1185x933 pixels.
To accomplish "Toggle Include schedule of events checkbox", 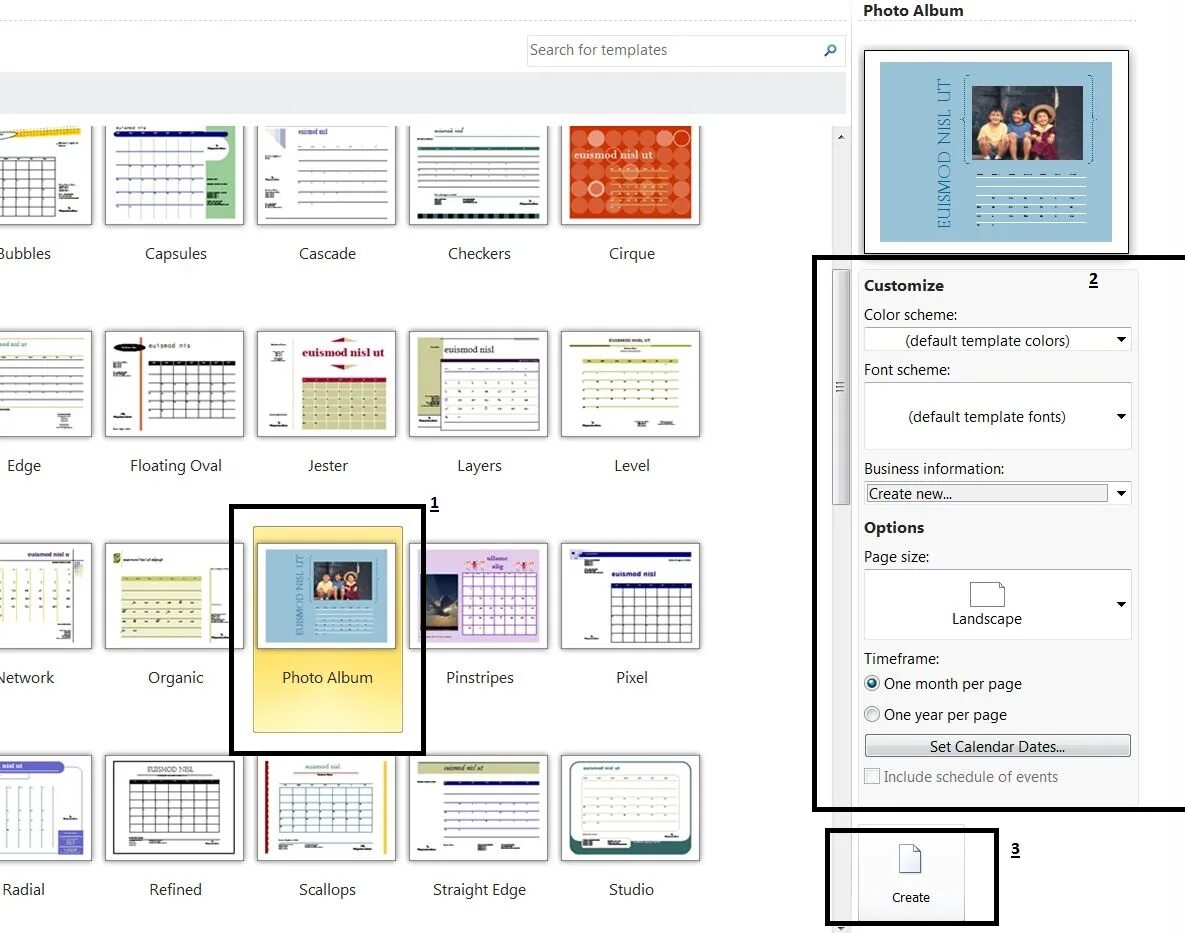I will 872,776.
